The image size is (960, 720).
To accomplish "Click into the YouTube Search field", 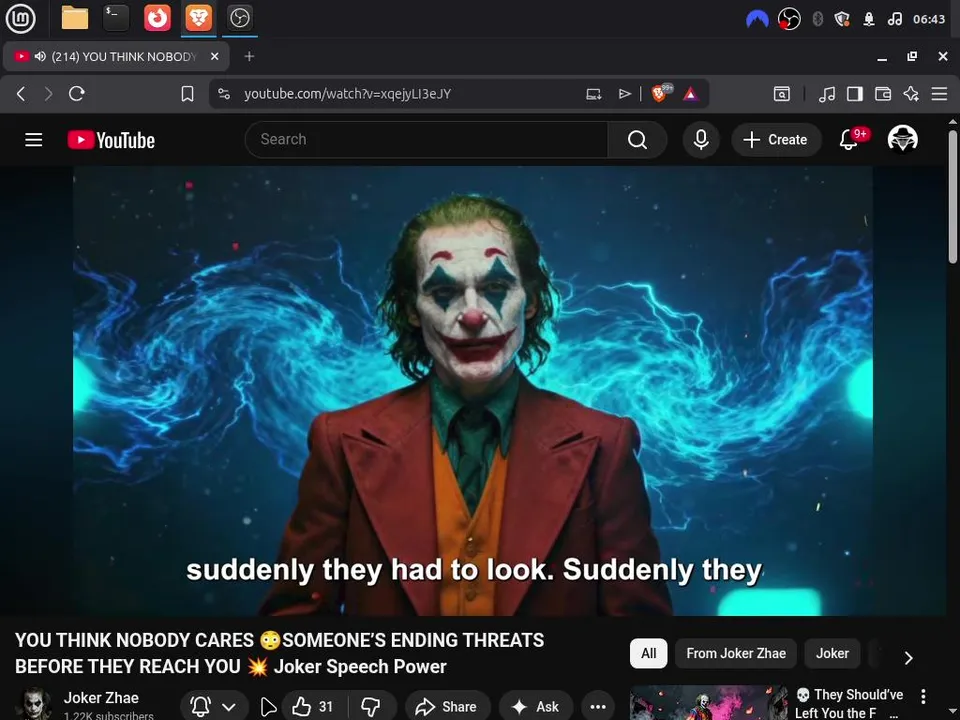I will 426,140.
